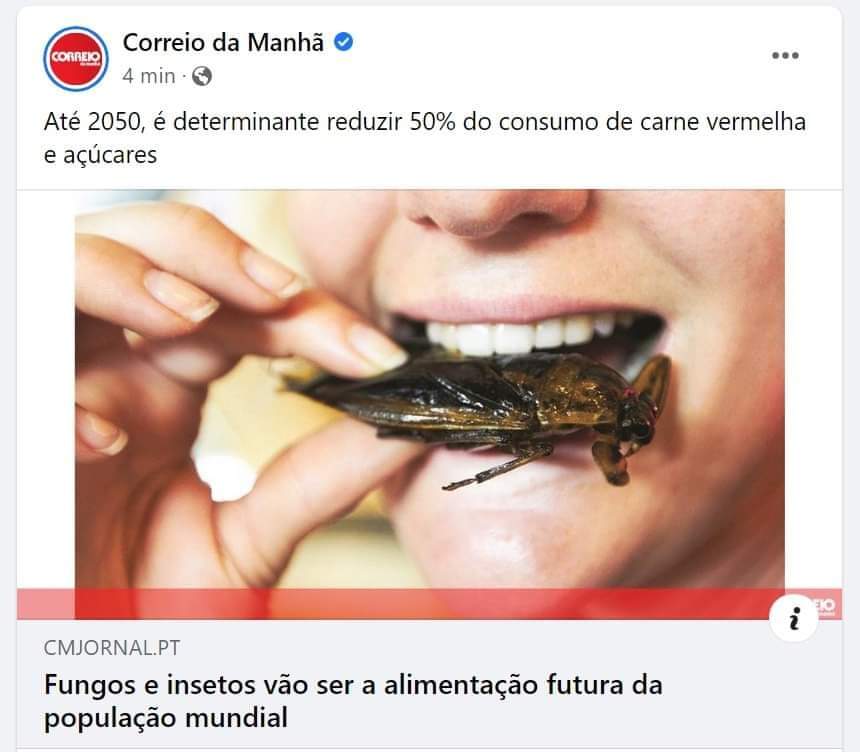Open the Correio da Manhã profile avatar
The image size is (860, 752).
pyautogui.click(x=76, y=58)
